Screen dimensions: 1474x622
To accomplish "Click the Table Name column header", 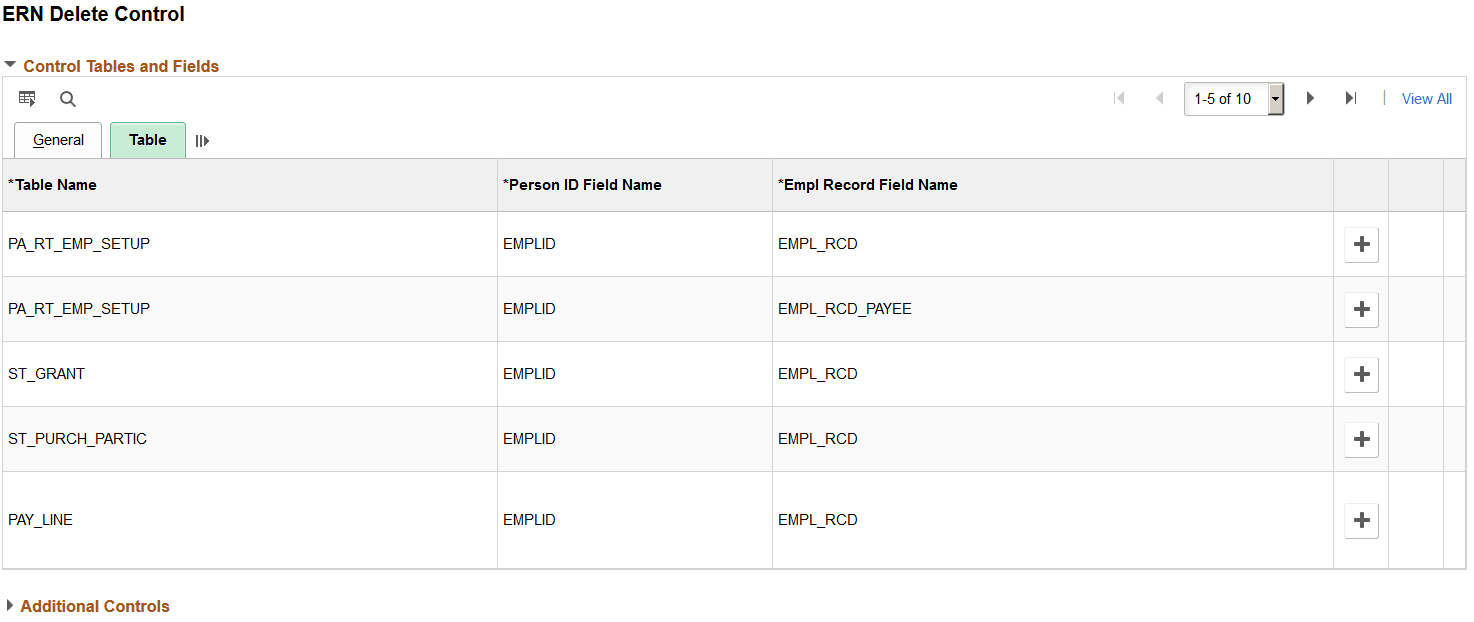I will tap(52, 184).
